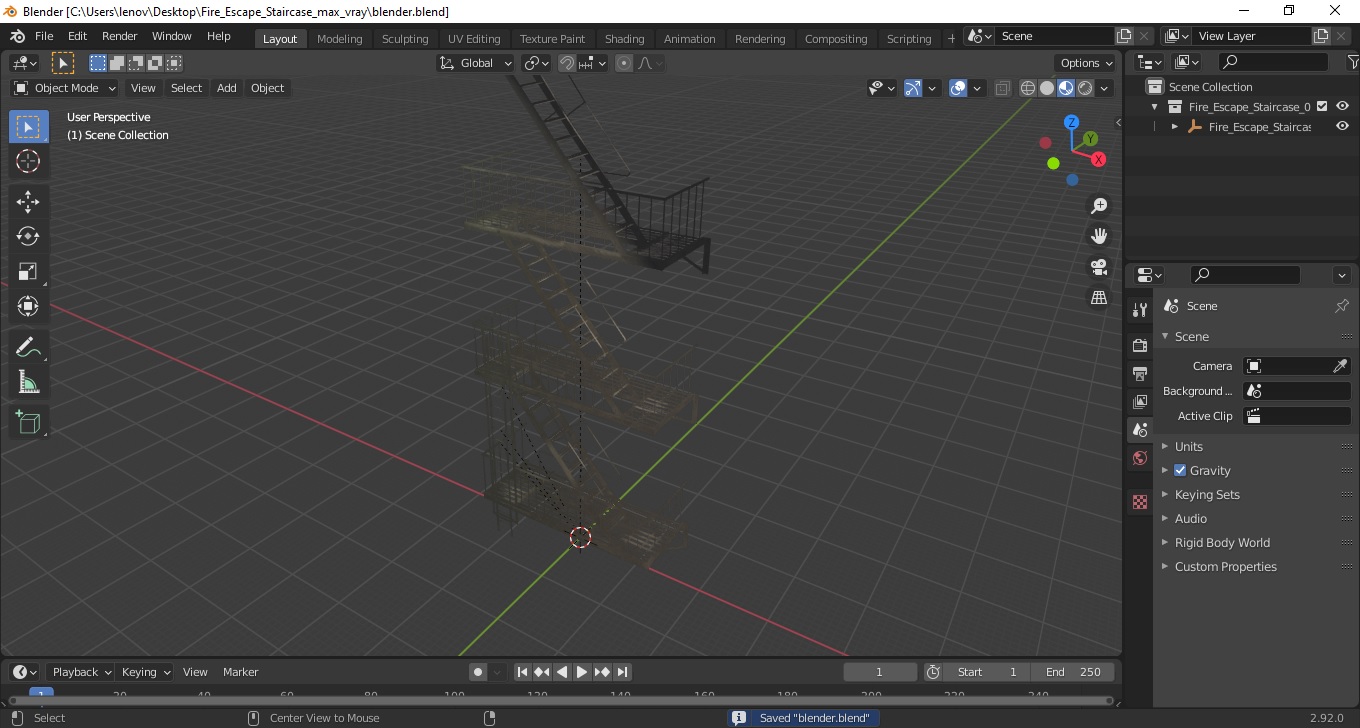The width and height of the screenshot is (1360, 728).
Task: Toggle snapping magnet icon
Action: point(567,63)
